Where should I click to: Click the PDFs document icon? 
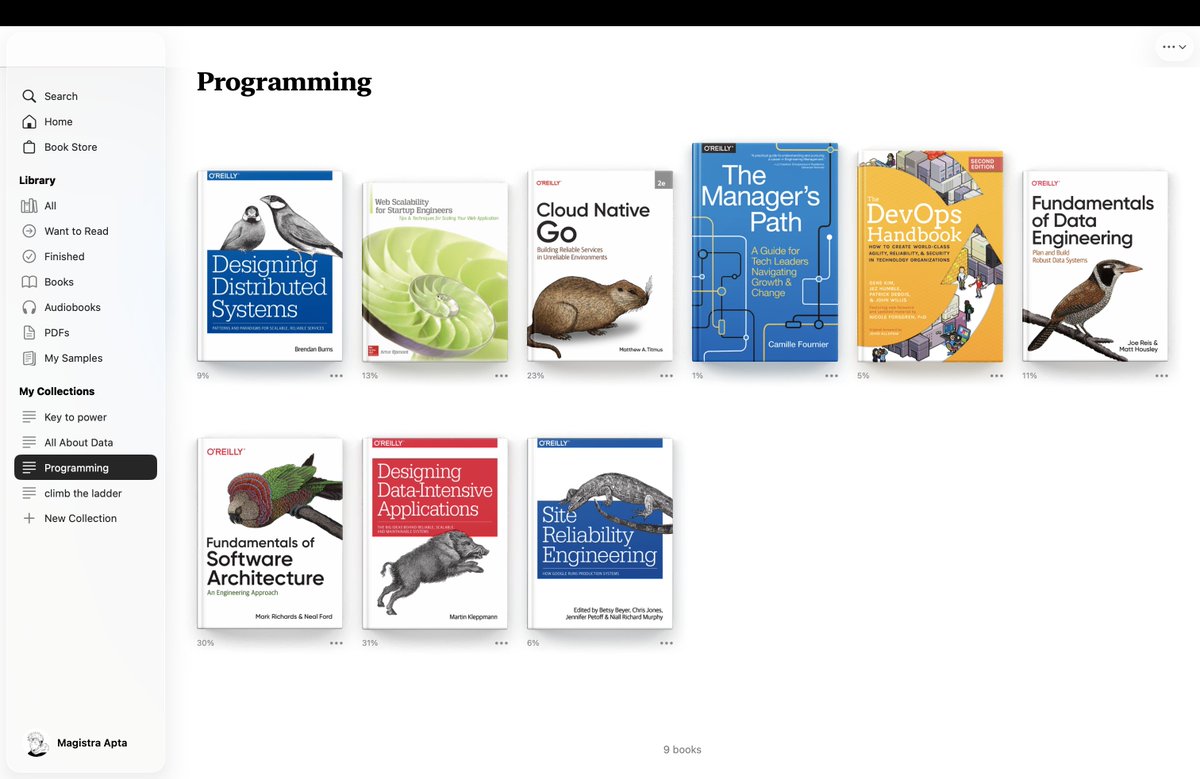click(29, 333)
